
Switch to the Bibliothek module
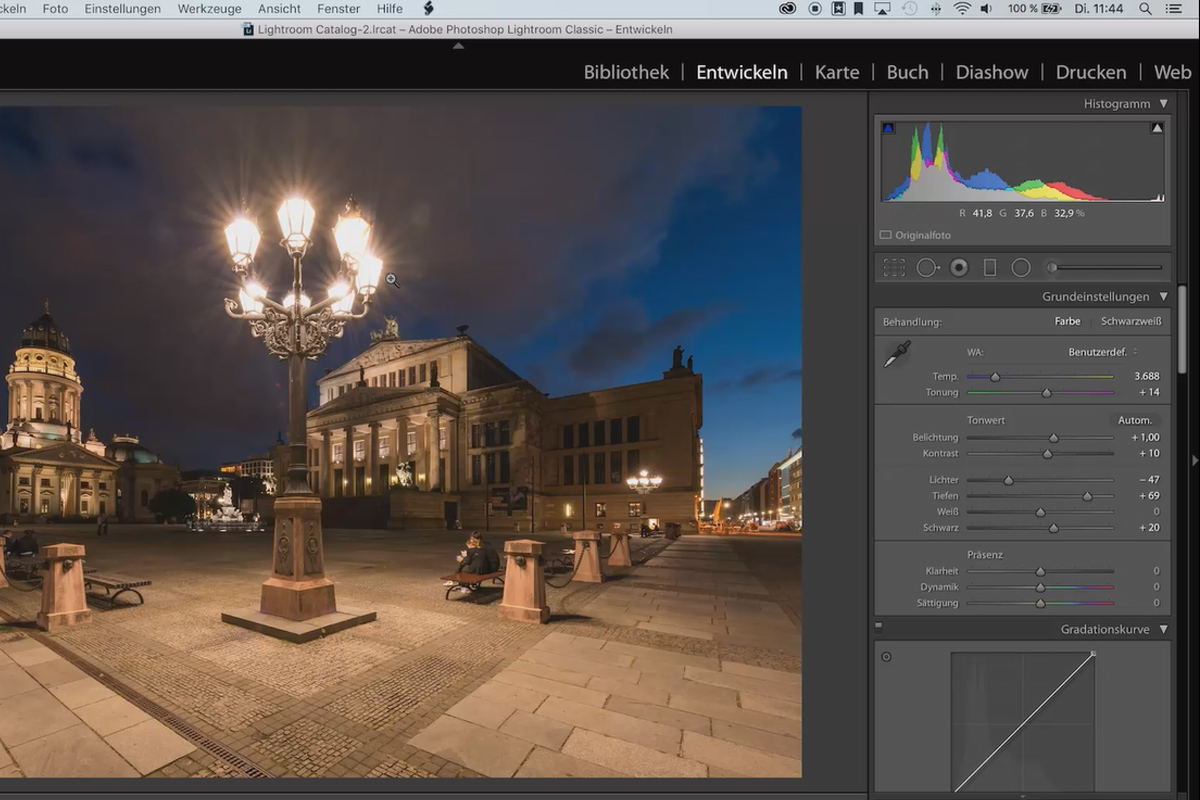[626, 72]
